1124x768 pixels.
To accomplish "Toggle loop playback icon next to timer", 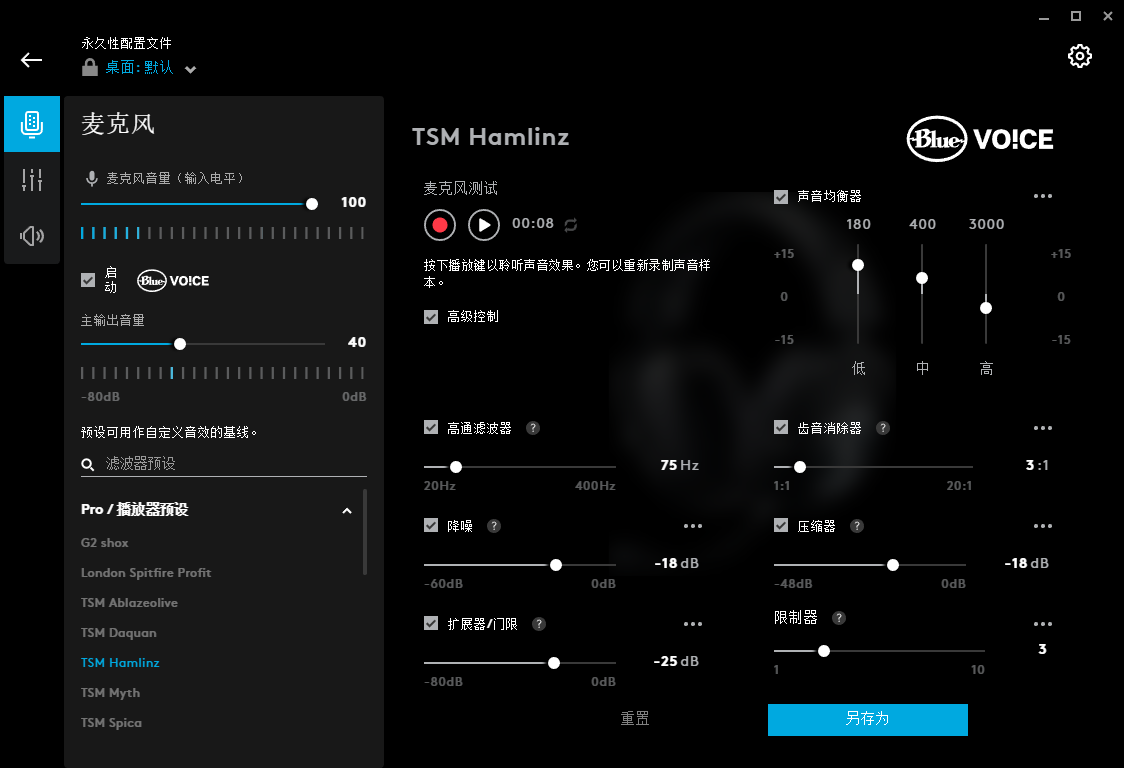I will coord(571,225).
